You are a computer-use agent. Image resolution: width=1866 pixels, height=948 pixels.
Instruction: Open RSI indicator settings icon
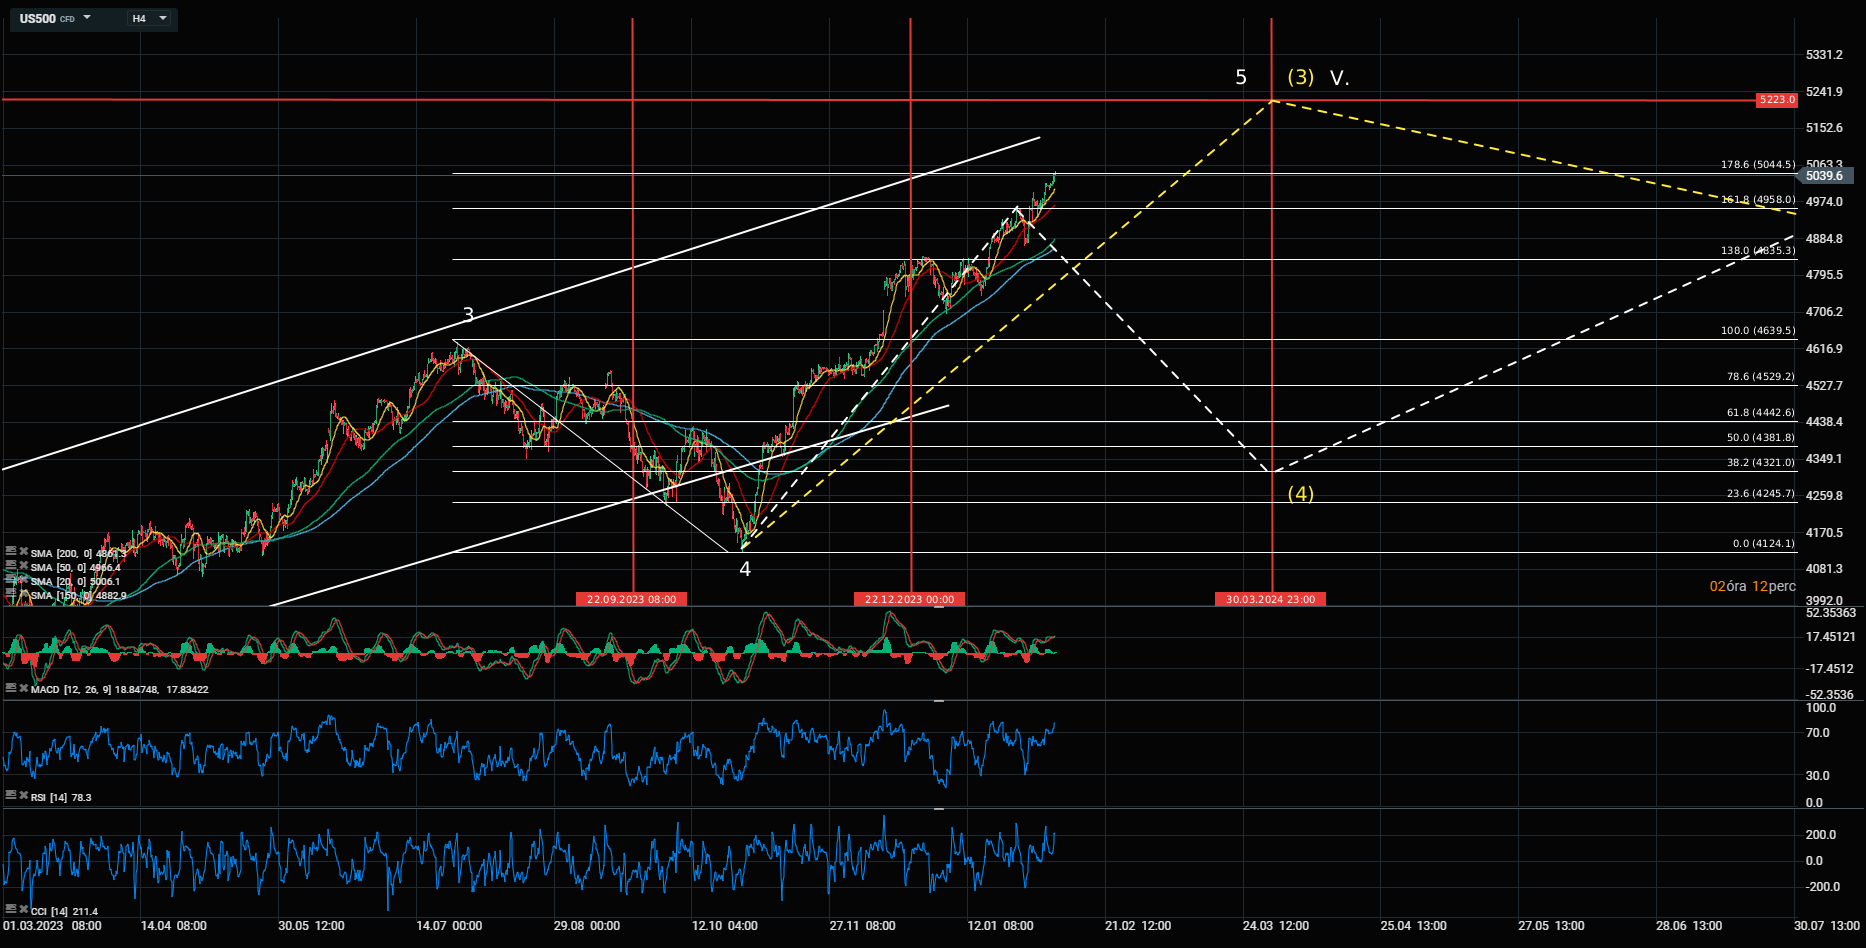pos(11,796)
